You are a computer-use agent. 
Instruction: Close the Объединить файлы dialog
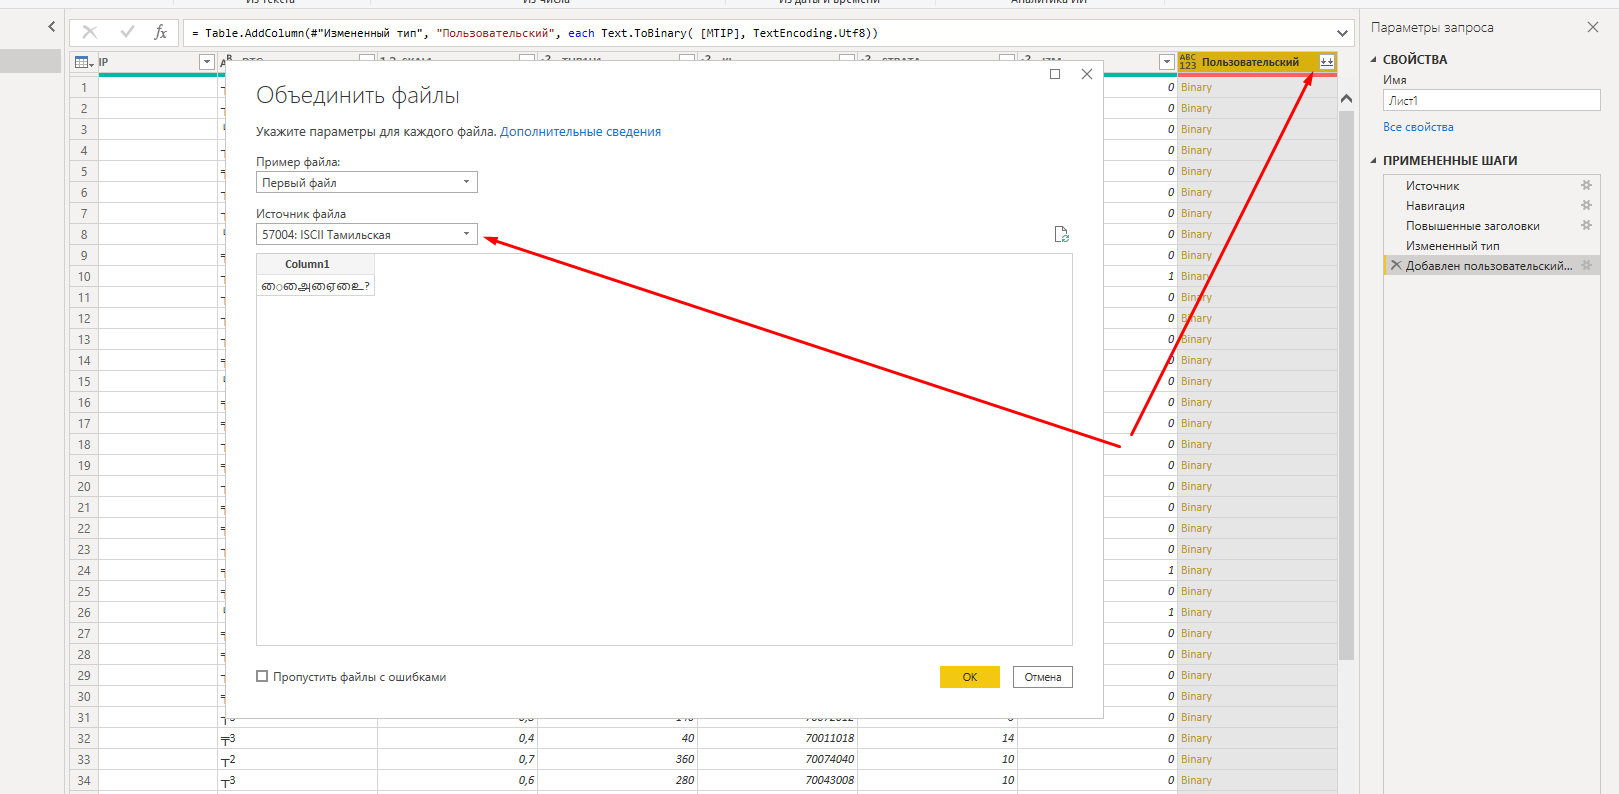pyautogui.click(x=1087, y=74)
